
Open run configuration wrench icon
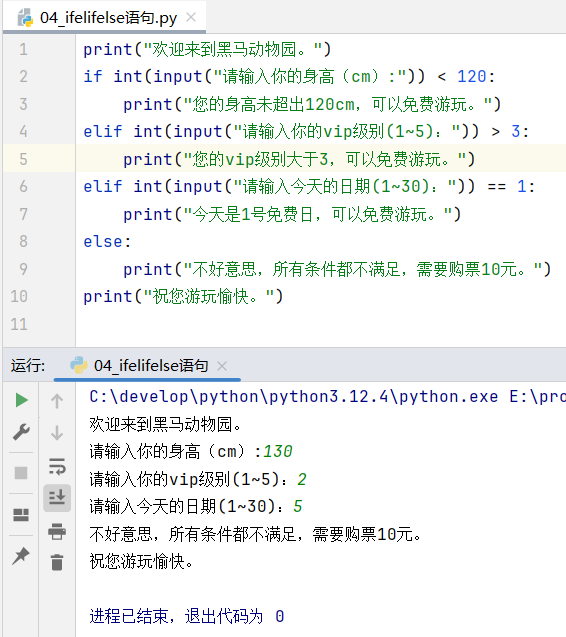(x=21, y=432)
